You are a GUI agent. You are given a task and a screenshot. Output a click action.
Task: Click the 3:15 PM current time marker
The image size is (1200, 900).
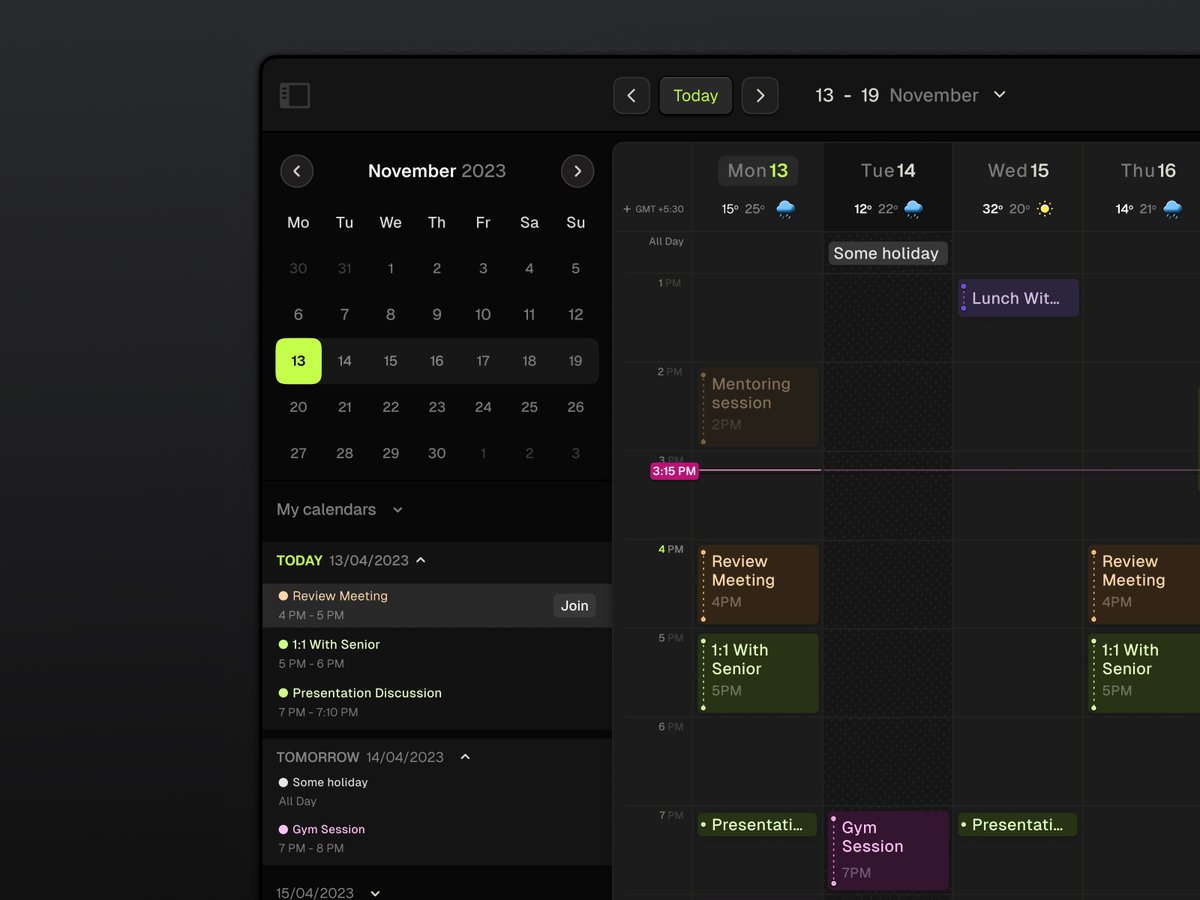click(x=674, y=471)
